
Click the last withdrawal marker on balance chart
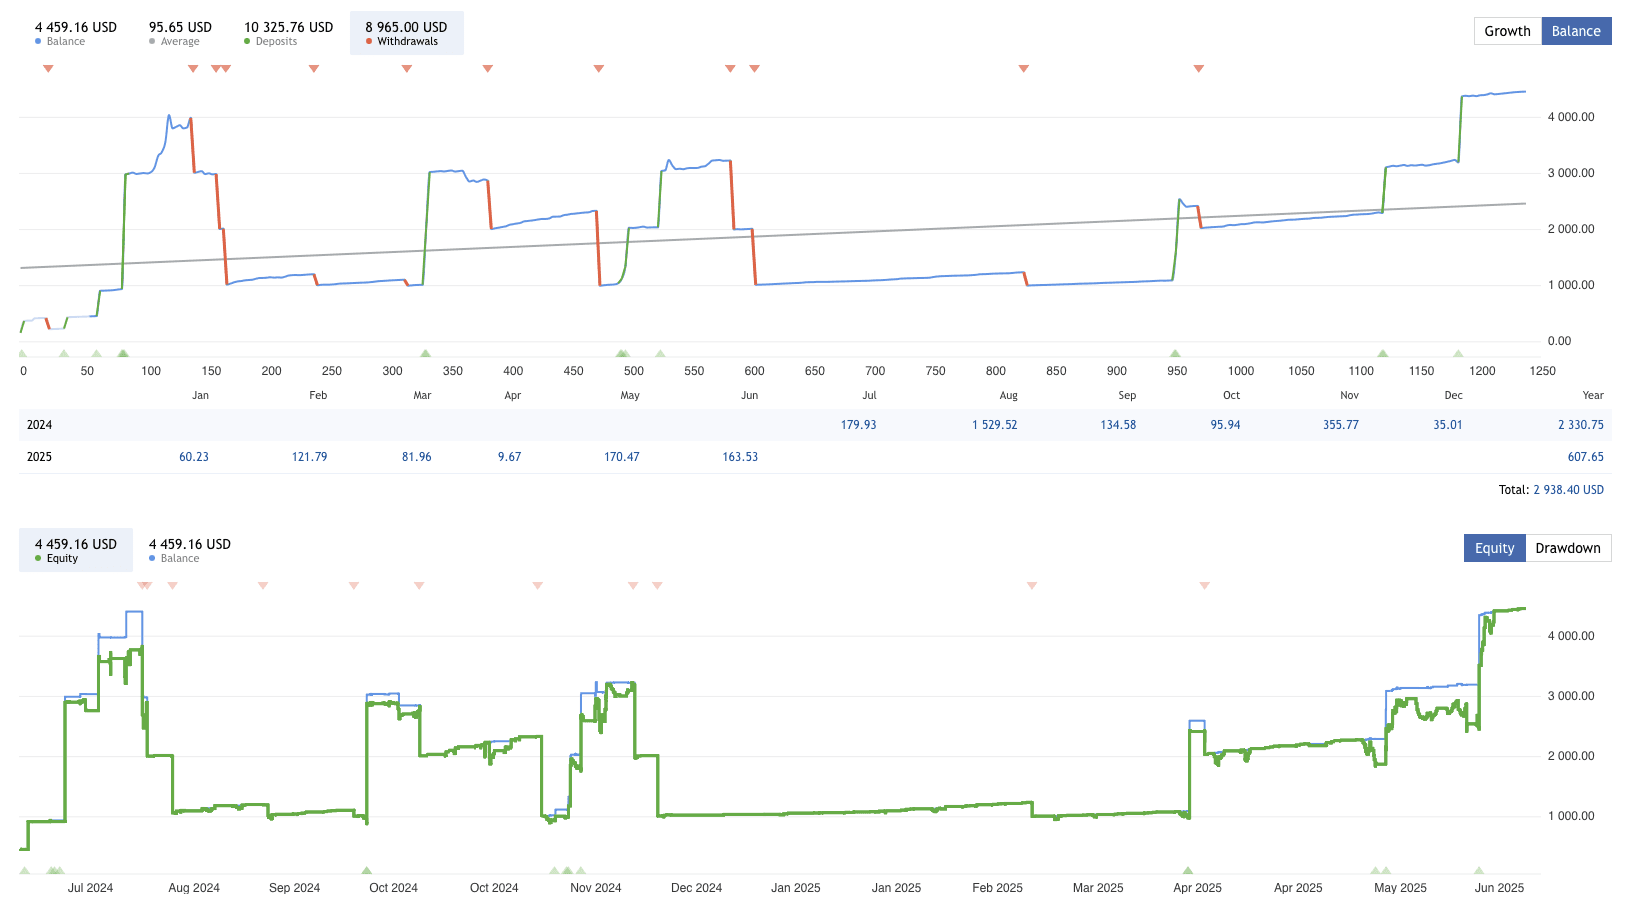pos(1198,69)
